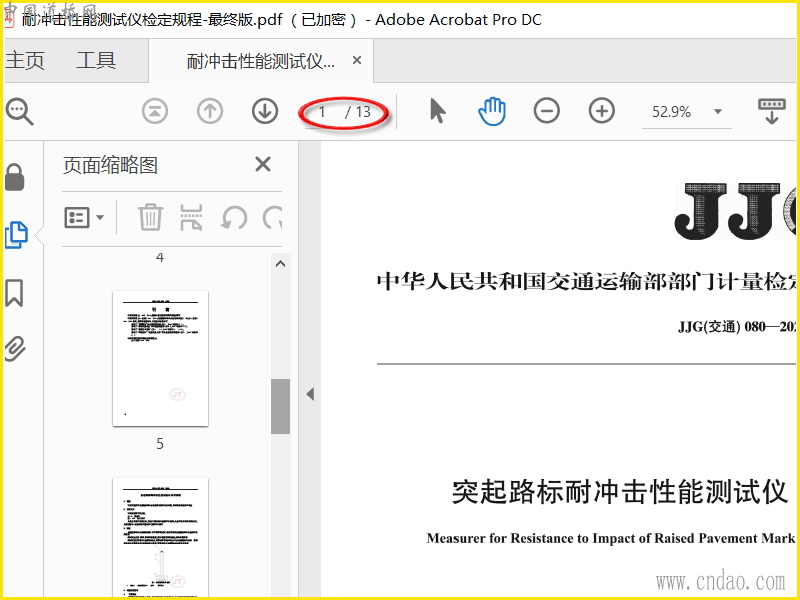The image size is (800, 600).
Task: Jump to first page arrow
Action: (155, 111)
